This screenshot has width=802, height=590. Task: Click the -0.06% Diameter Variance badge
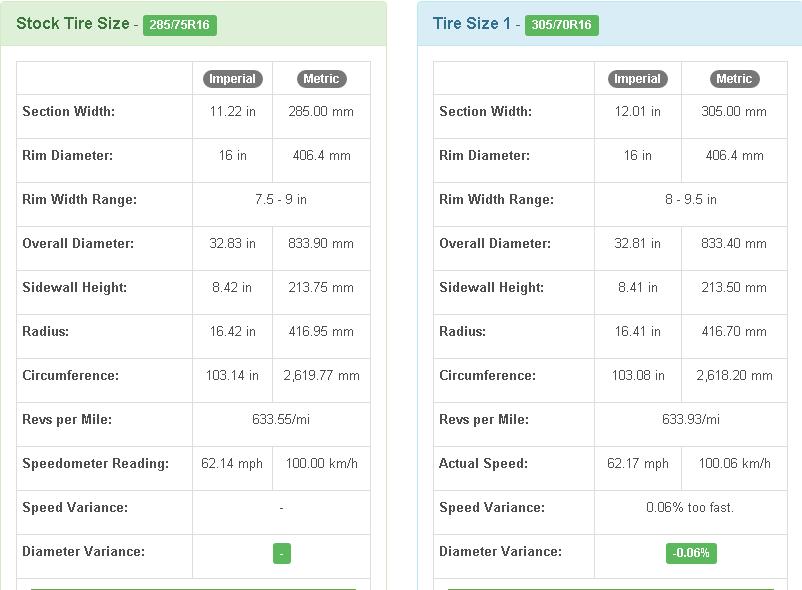point(691,553)
